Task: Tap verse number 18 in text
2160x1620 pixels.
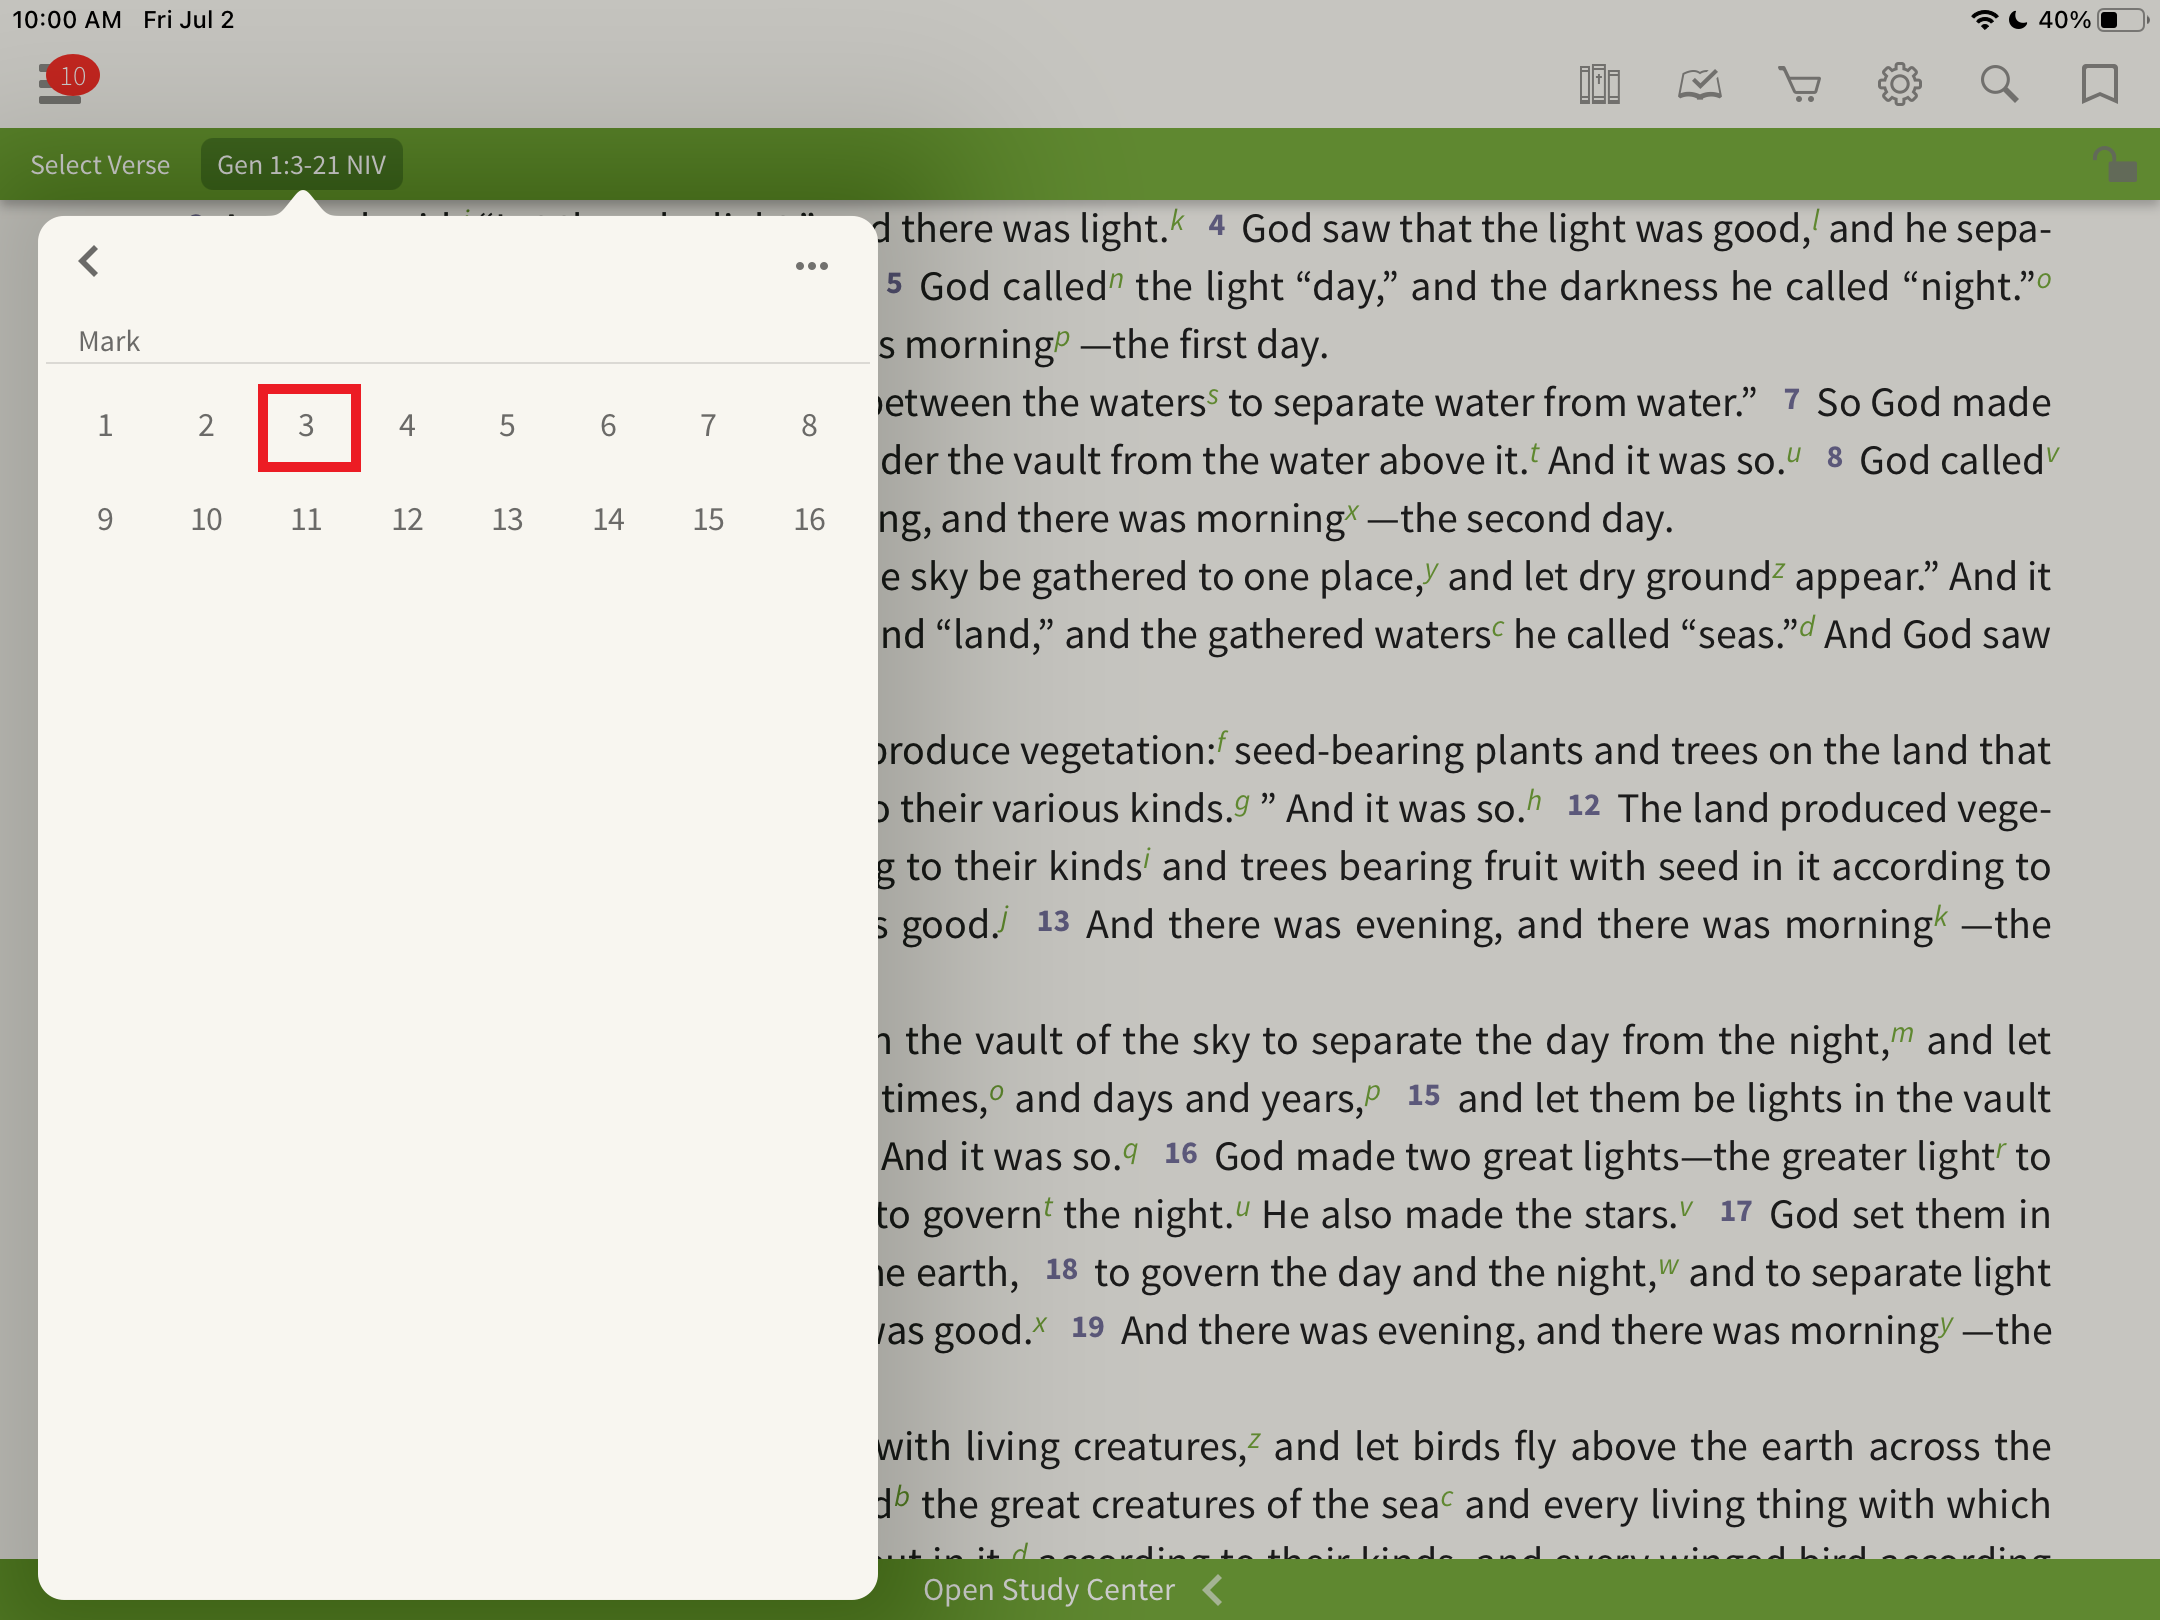Action: click(1061, 1269)
